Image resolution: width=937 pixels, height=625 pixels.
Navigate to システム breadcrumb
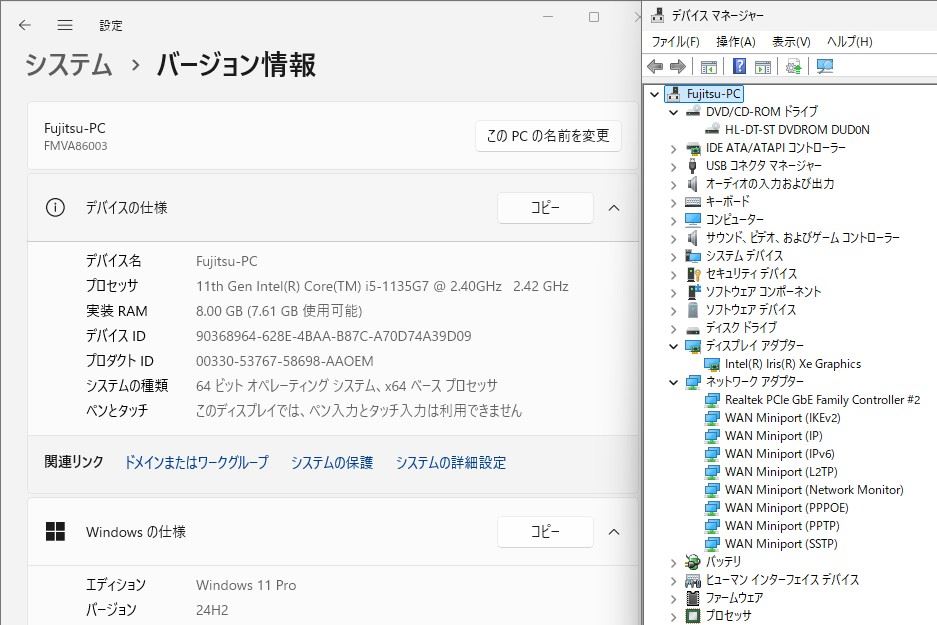(69, 65)
